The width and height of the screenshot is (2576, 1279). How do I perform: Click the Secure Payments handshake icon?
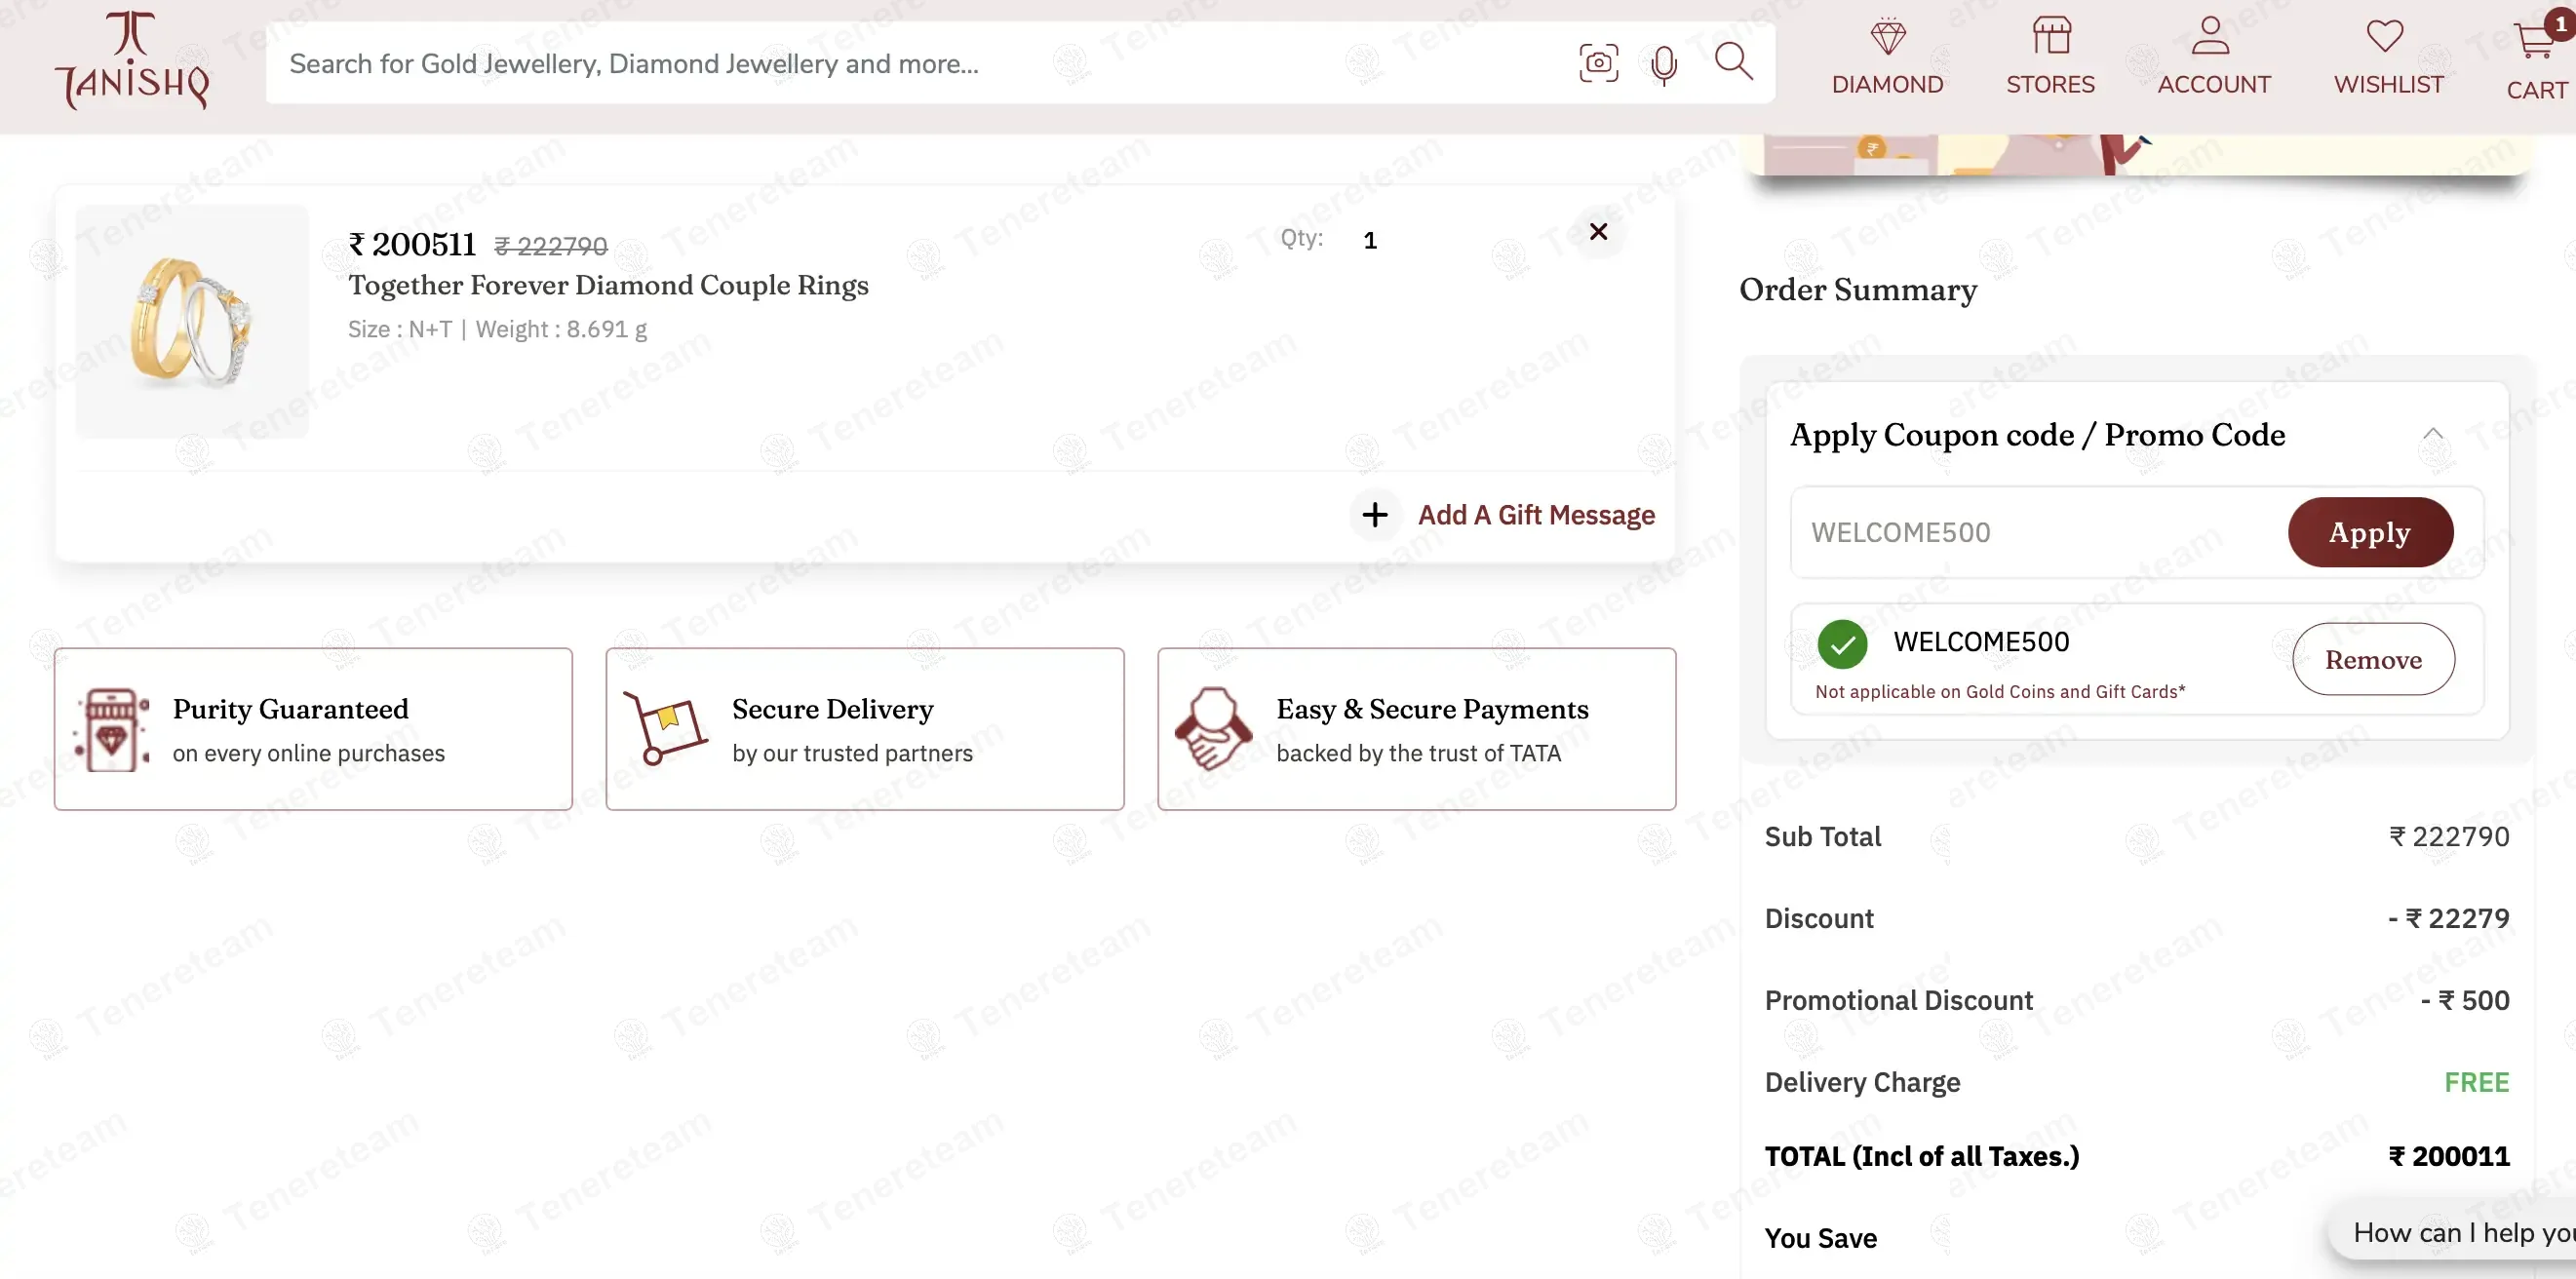click(x=1212, y=729)
